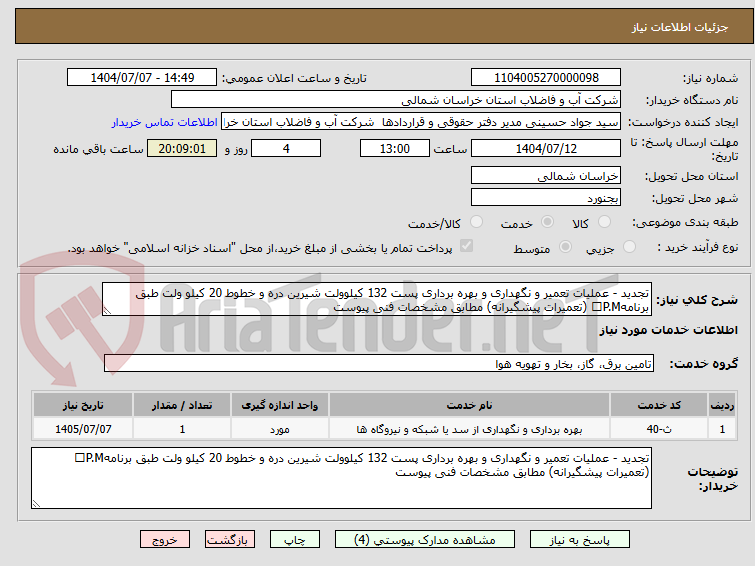The width and height of the screenshot is (755, 566).
Task: Click the ردیف column header
Action: click(x=722, y=405)
